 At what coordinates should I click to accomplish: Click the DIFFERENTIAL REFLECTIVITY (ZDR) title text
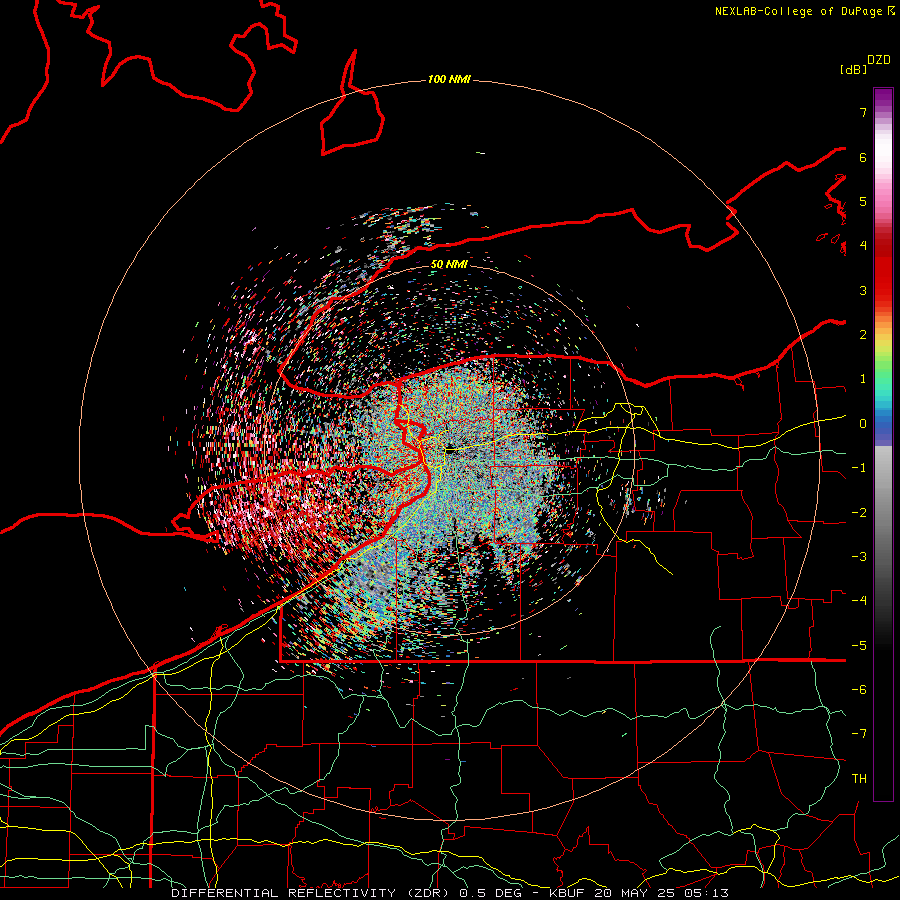point(312,893)
